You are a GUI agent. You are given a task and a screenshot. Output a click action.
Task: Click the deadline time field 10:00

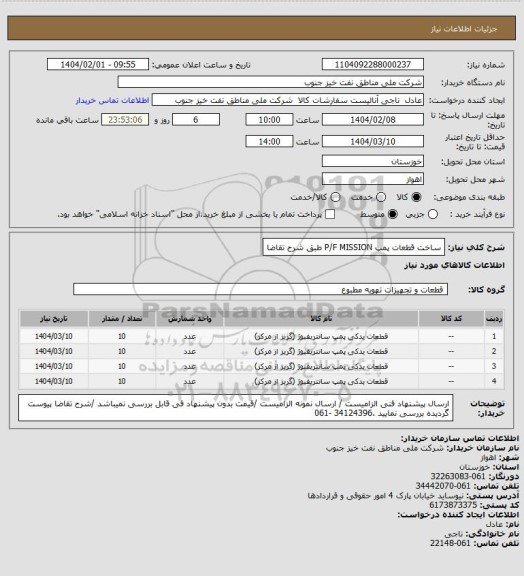click(x=269, y=120)
